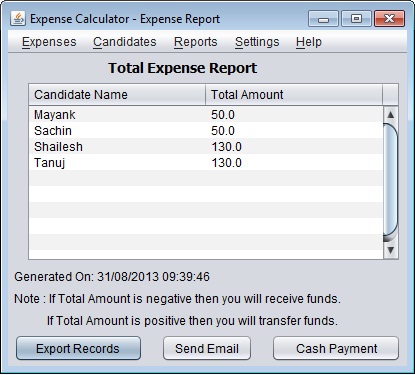Open the Expenses menu
415x375 pixels.
[x=49, y=42]
